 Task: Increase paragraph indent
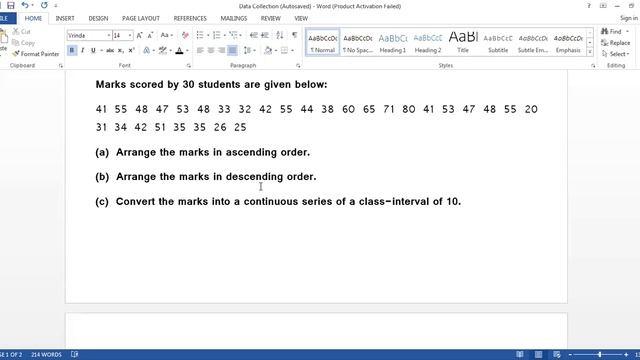[264, 36]
